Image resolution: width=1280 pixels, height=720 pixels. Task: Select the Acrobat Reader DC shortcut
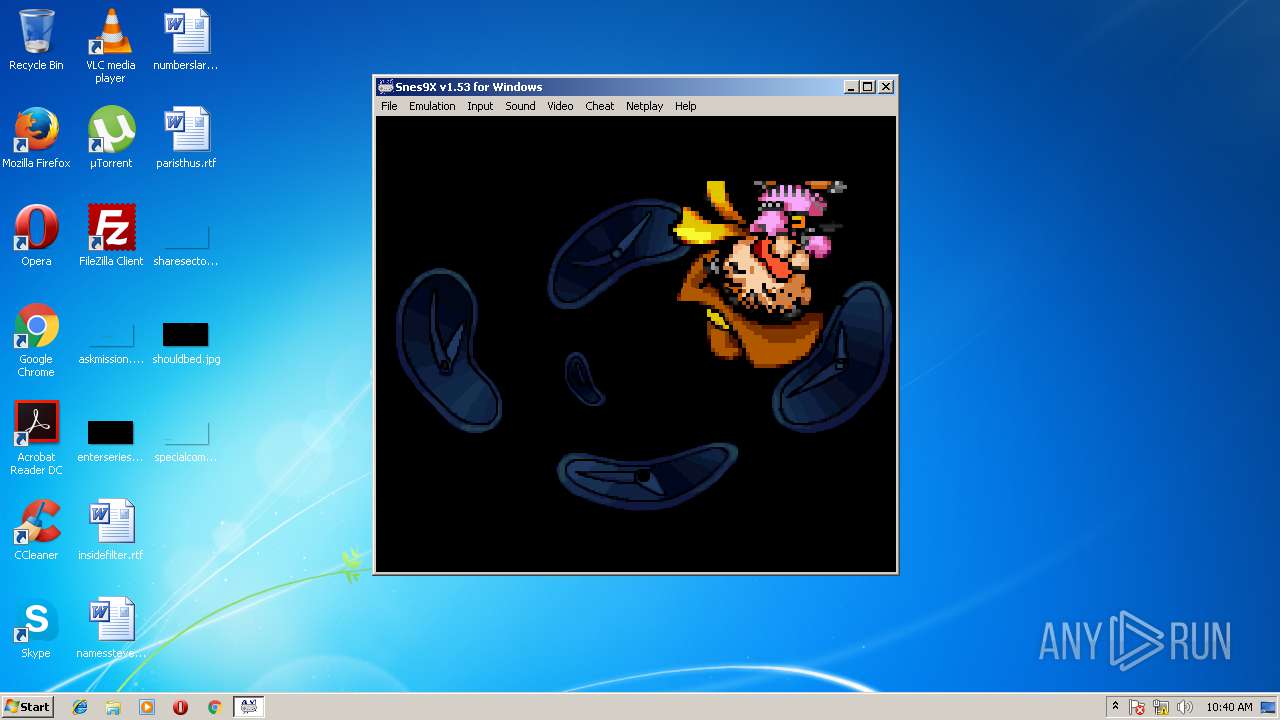pos(36,438)
